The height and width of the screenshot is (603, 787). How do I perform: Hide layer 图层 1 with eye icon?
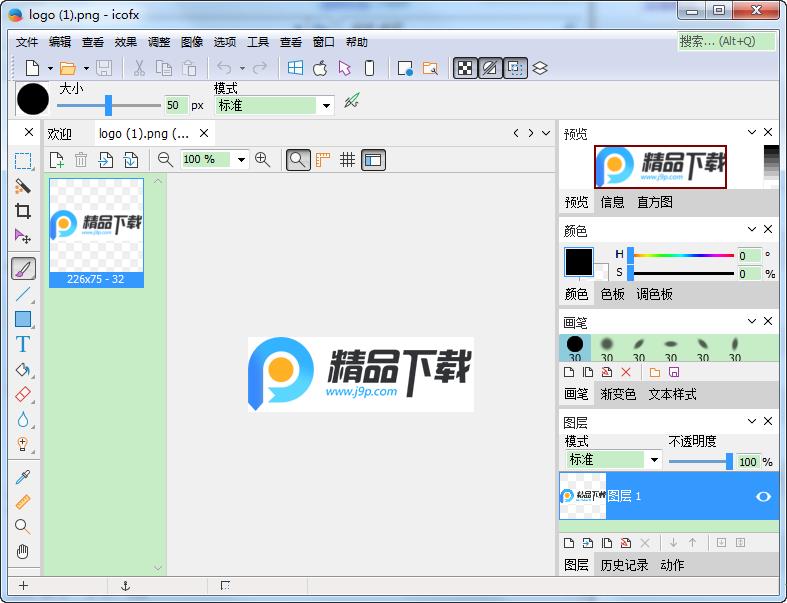click(x=763, y=496)
